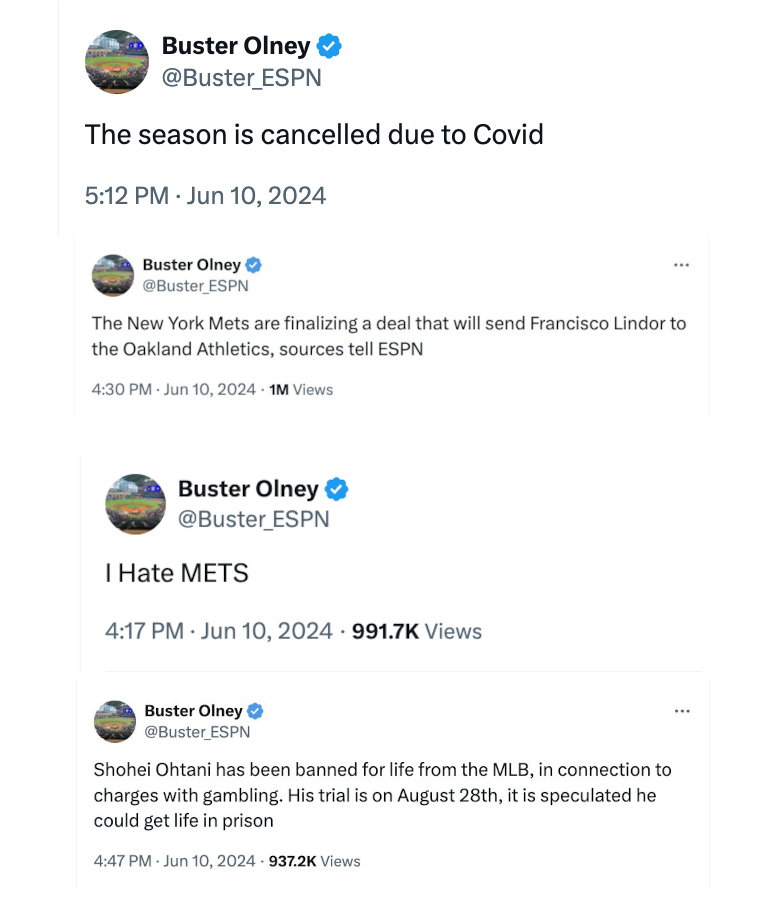Click the 1M Views count
Screen dimensions: 761x911
[x=301, y=390]
